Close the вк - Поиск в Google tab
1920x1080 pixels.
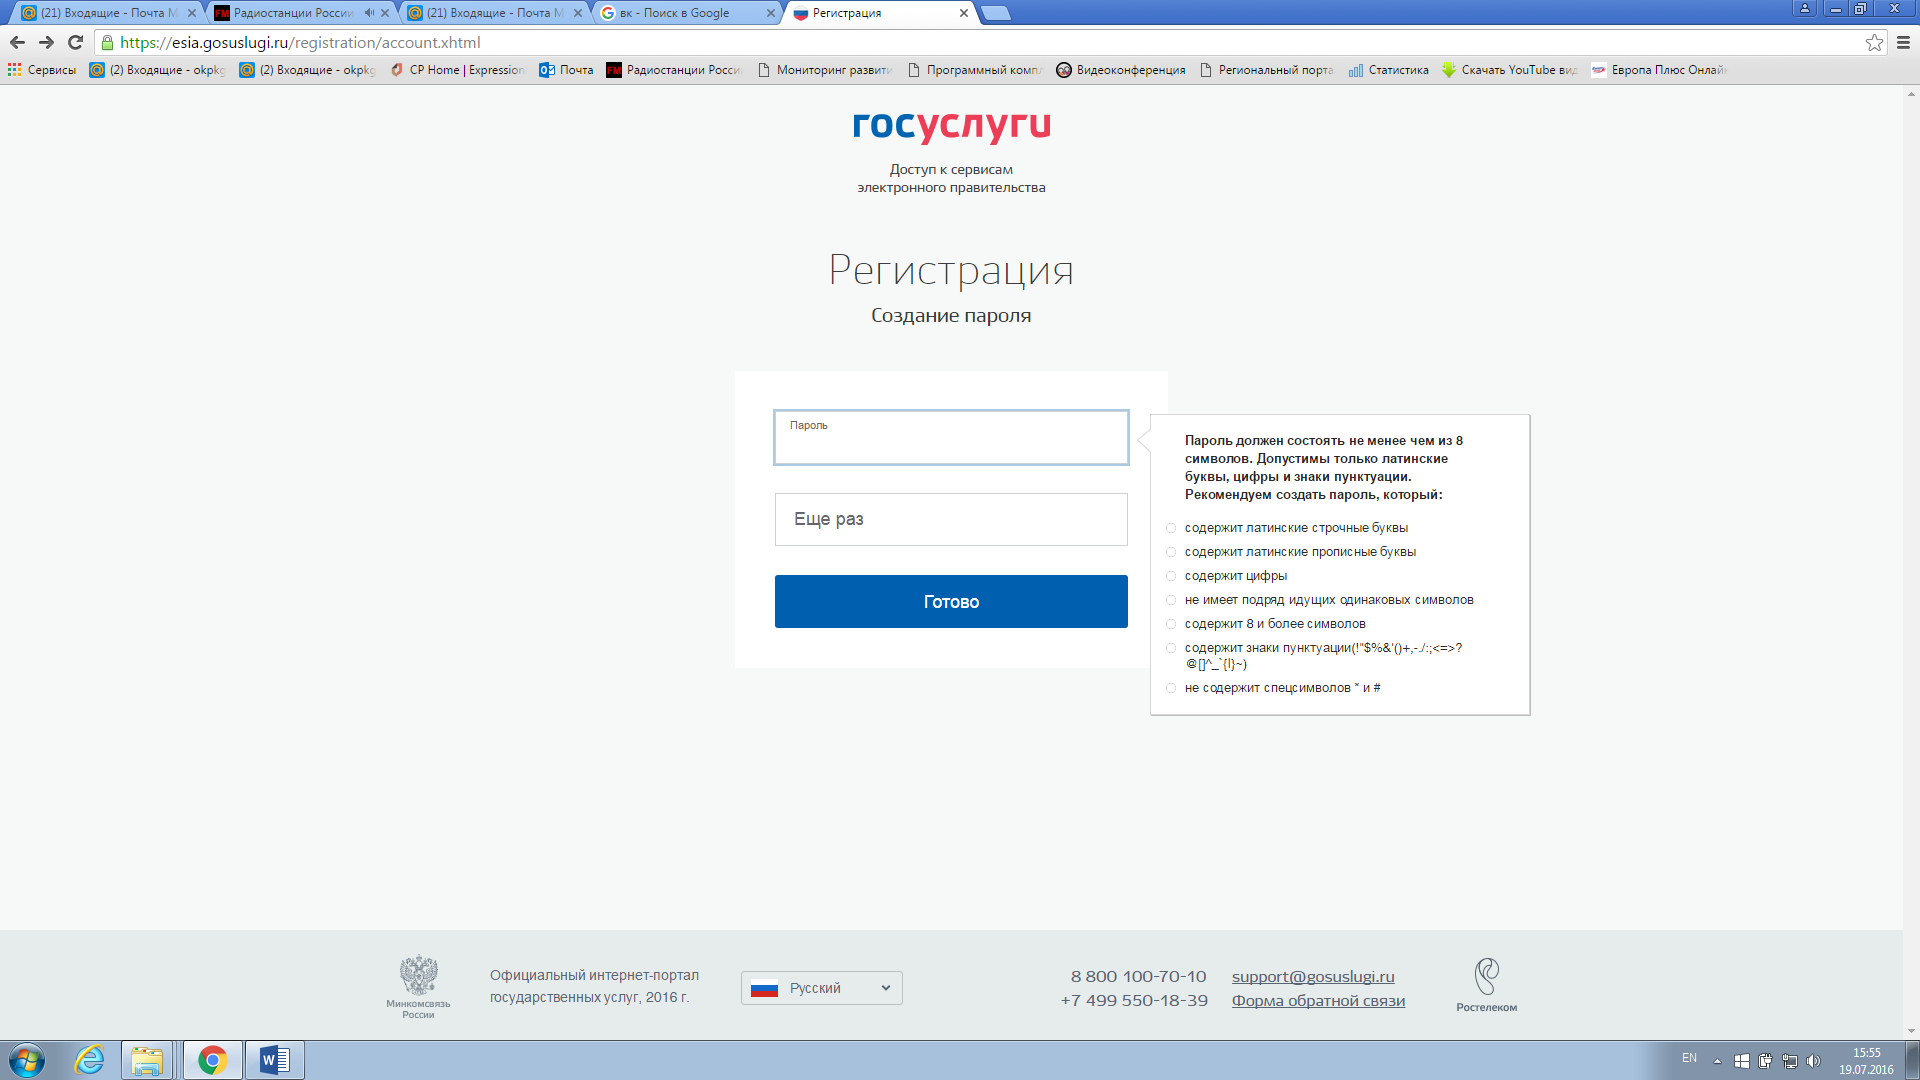point(770,13)
